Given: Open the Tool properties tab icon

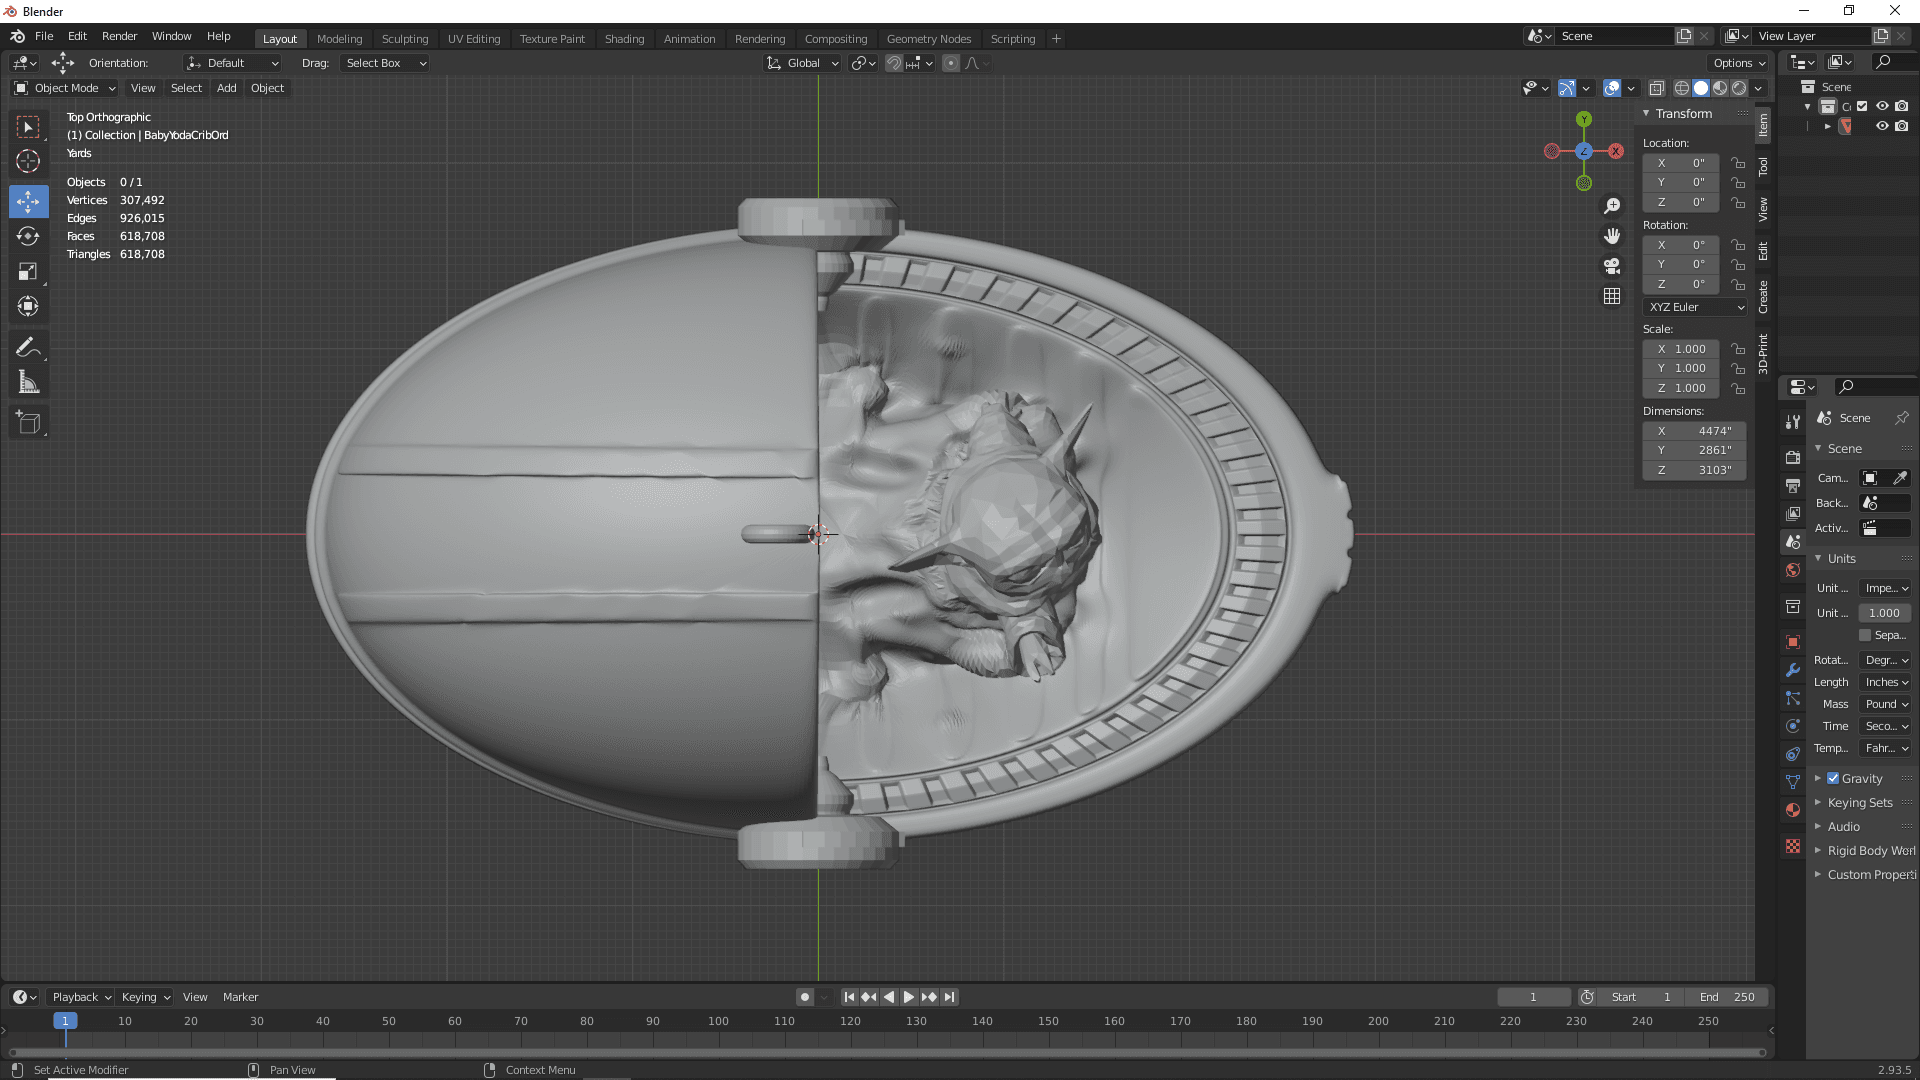Looking at the screenshot, I should (1793, 422).
